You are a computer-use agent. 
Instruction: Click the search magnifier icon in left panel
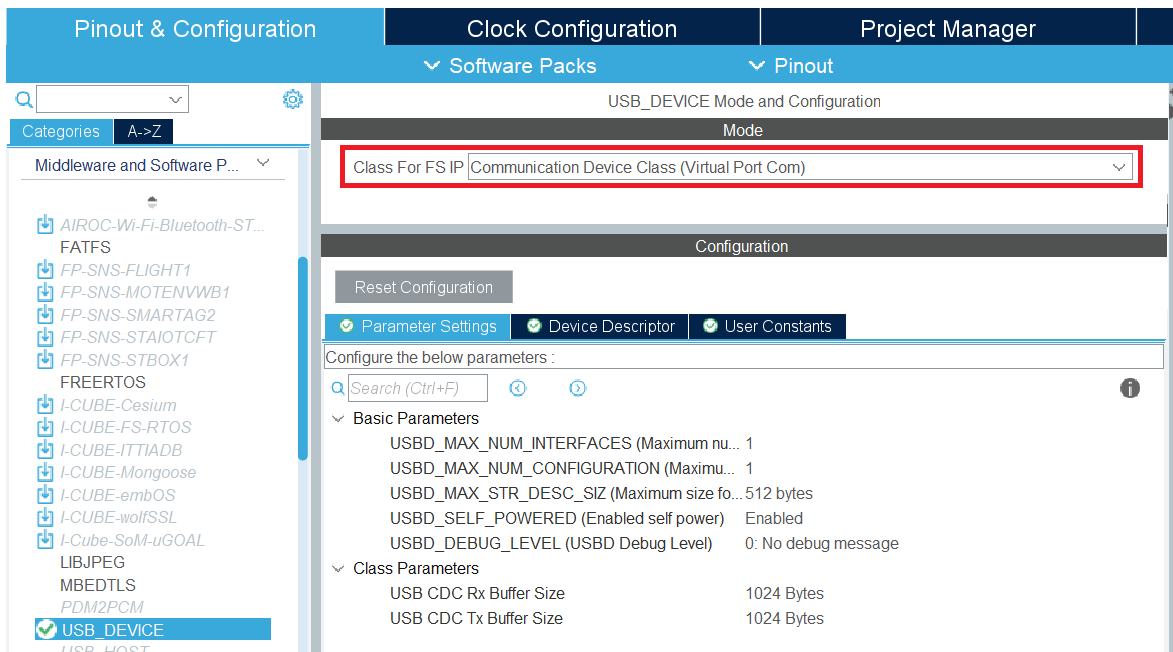coord(24,99)
